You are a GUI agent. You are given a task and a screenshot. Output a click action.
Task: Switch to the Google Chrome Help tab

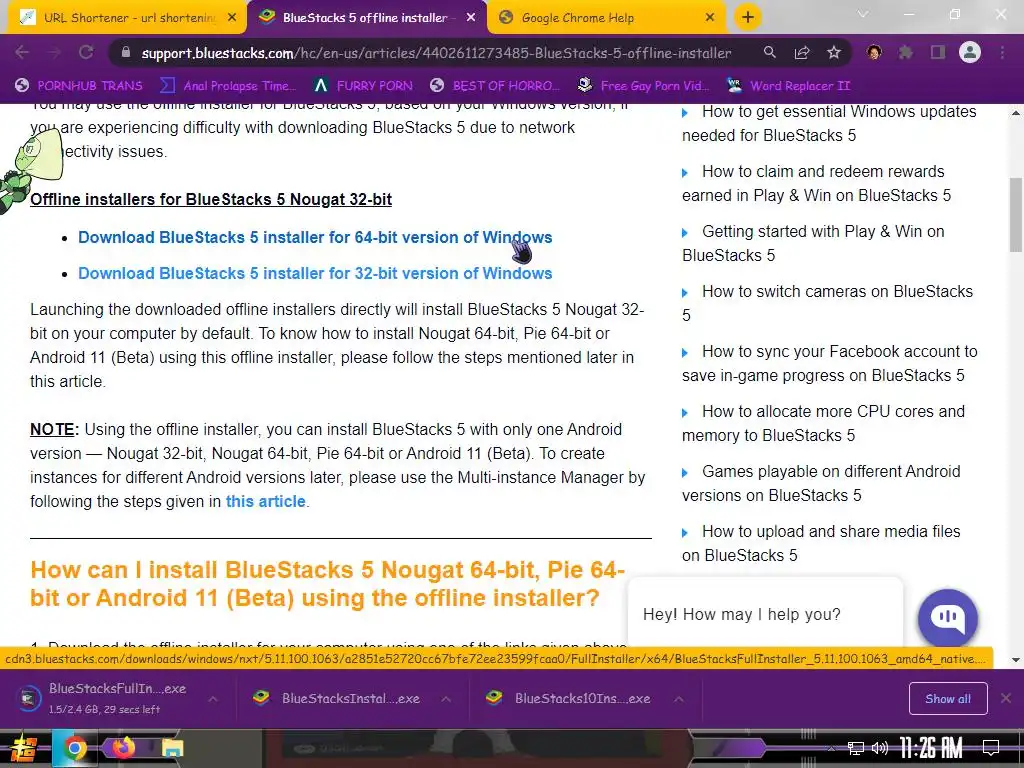coord(607,18)
